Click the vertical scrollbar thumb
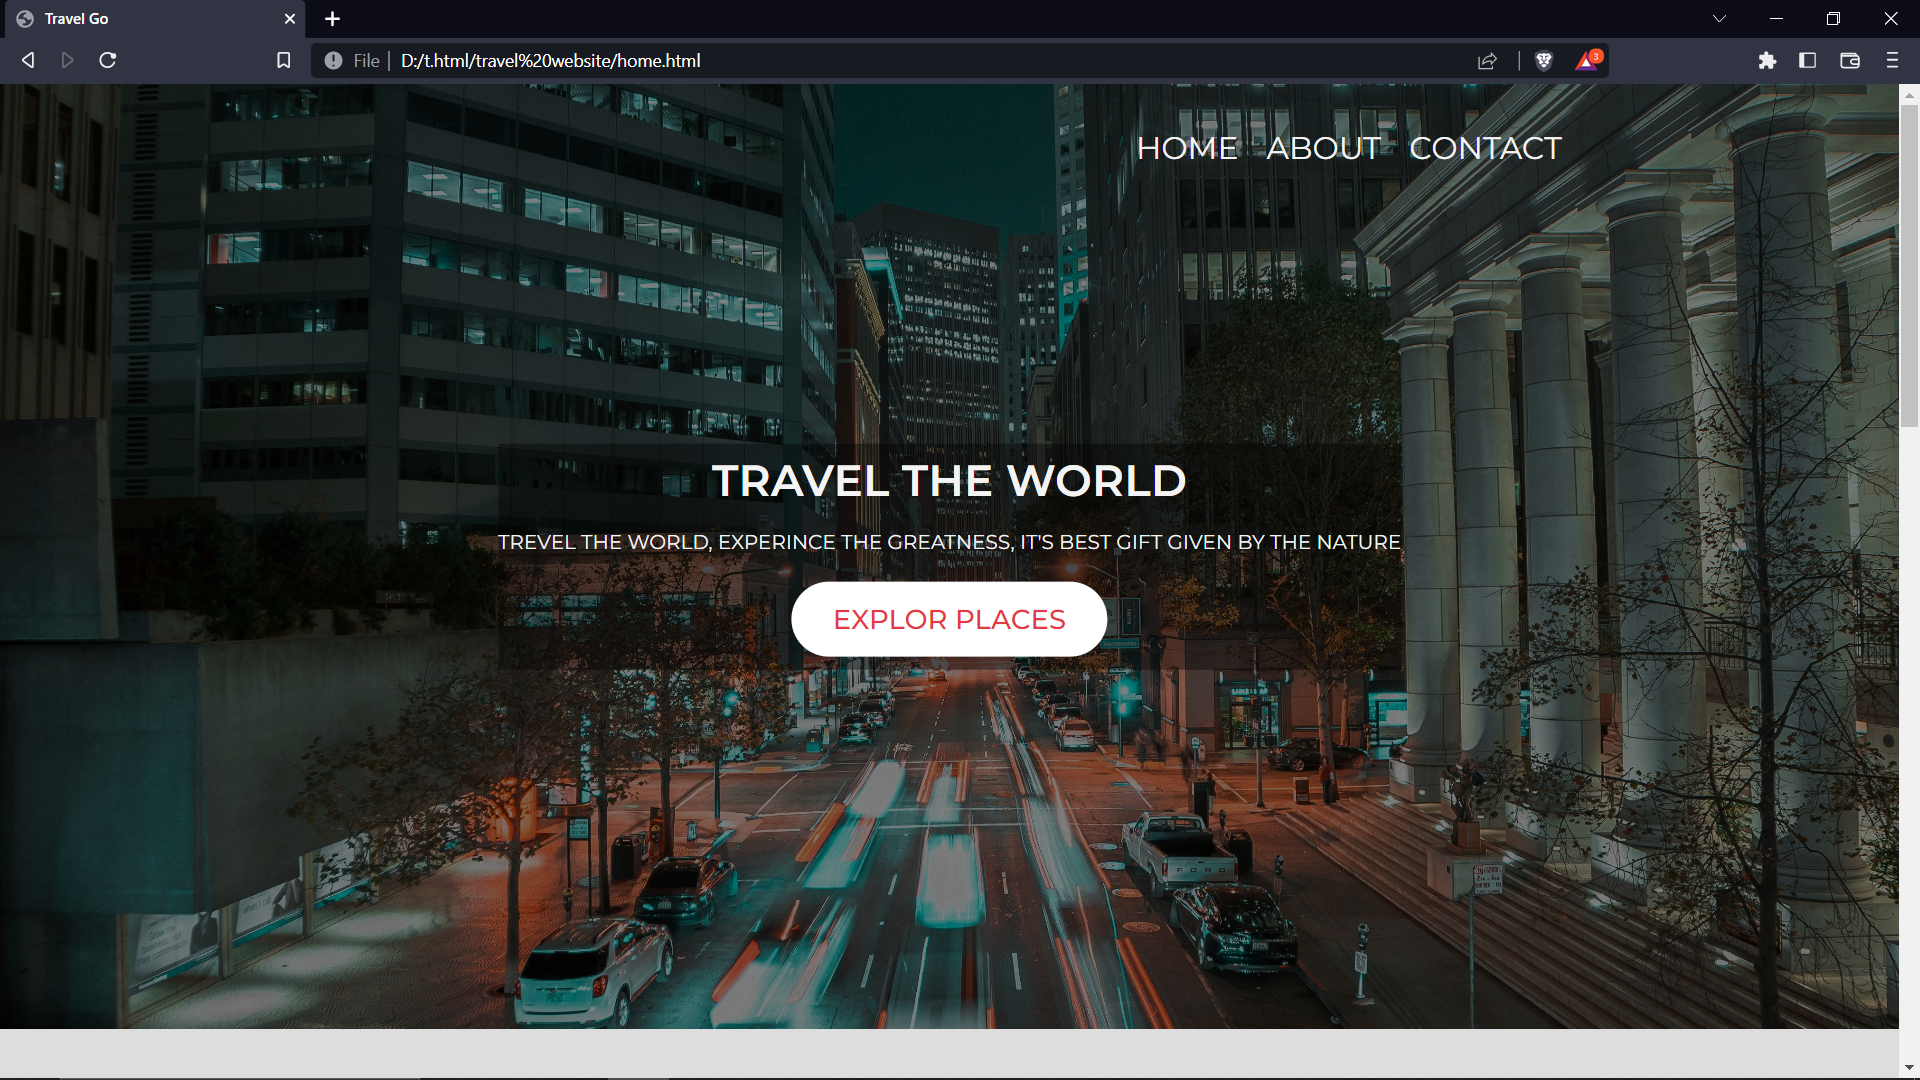This screenshot has width=1920, height=1080. [x=1909, y=265]
